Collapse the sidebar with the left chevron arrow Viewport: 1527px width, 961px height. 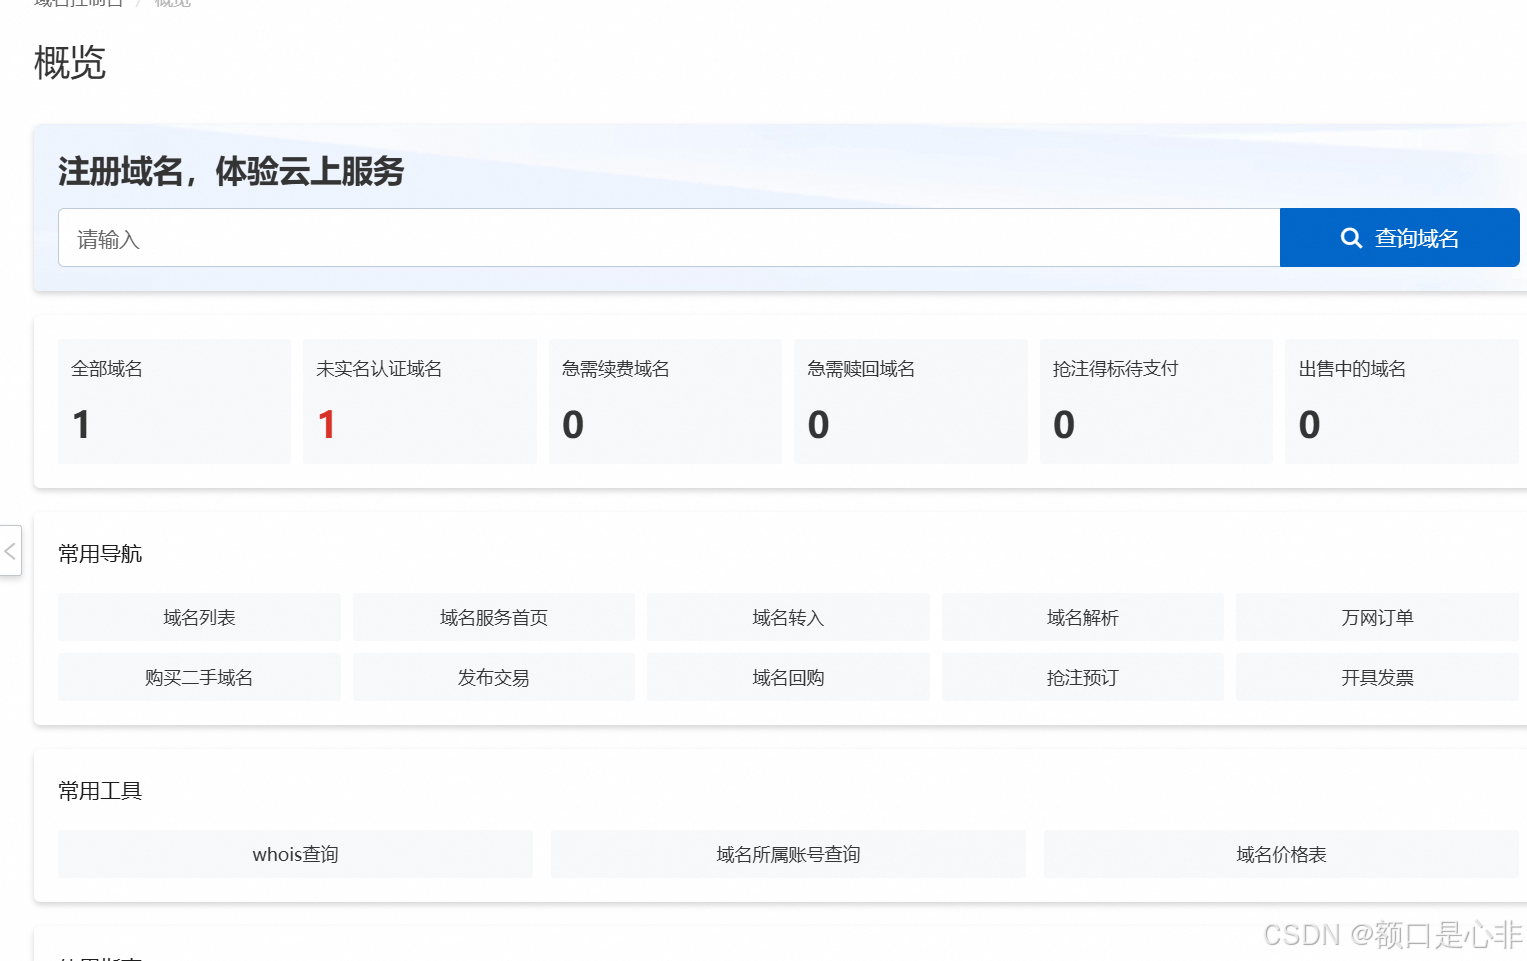tap(10, 551)
